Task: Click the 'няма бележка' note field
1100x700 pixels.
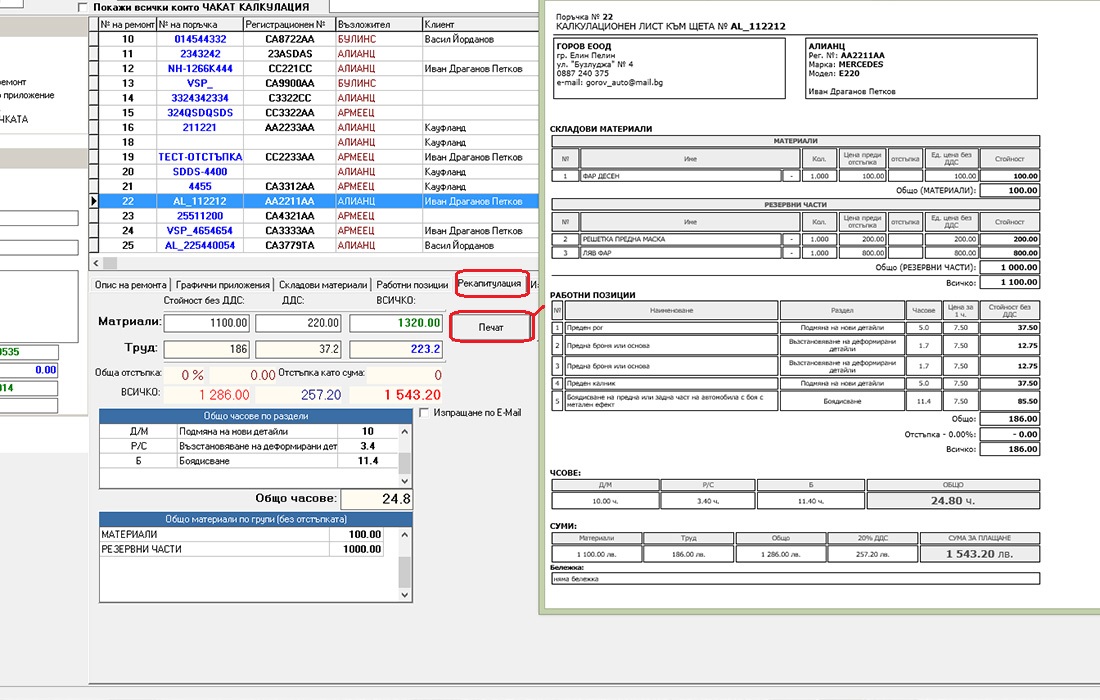Action: (x=796, y=579)
